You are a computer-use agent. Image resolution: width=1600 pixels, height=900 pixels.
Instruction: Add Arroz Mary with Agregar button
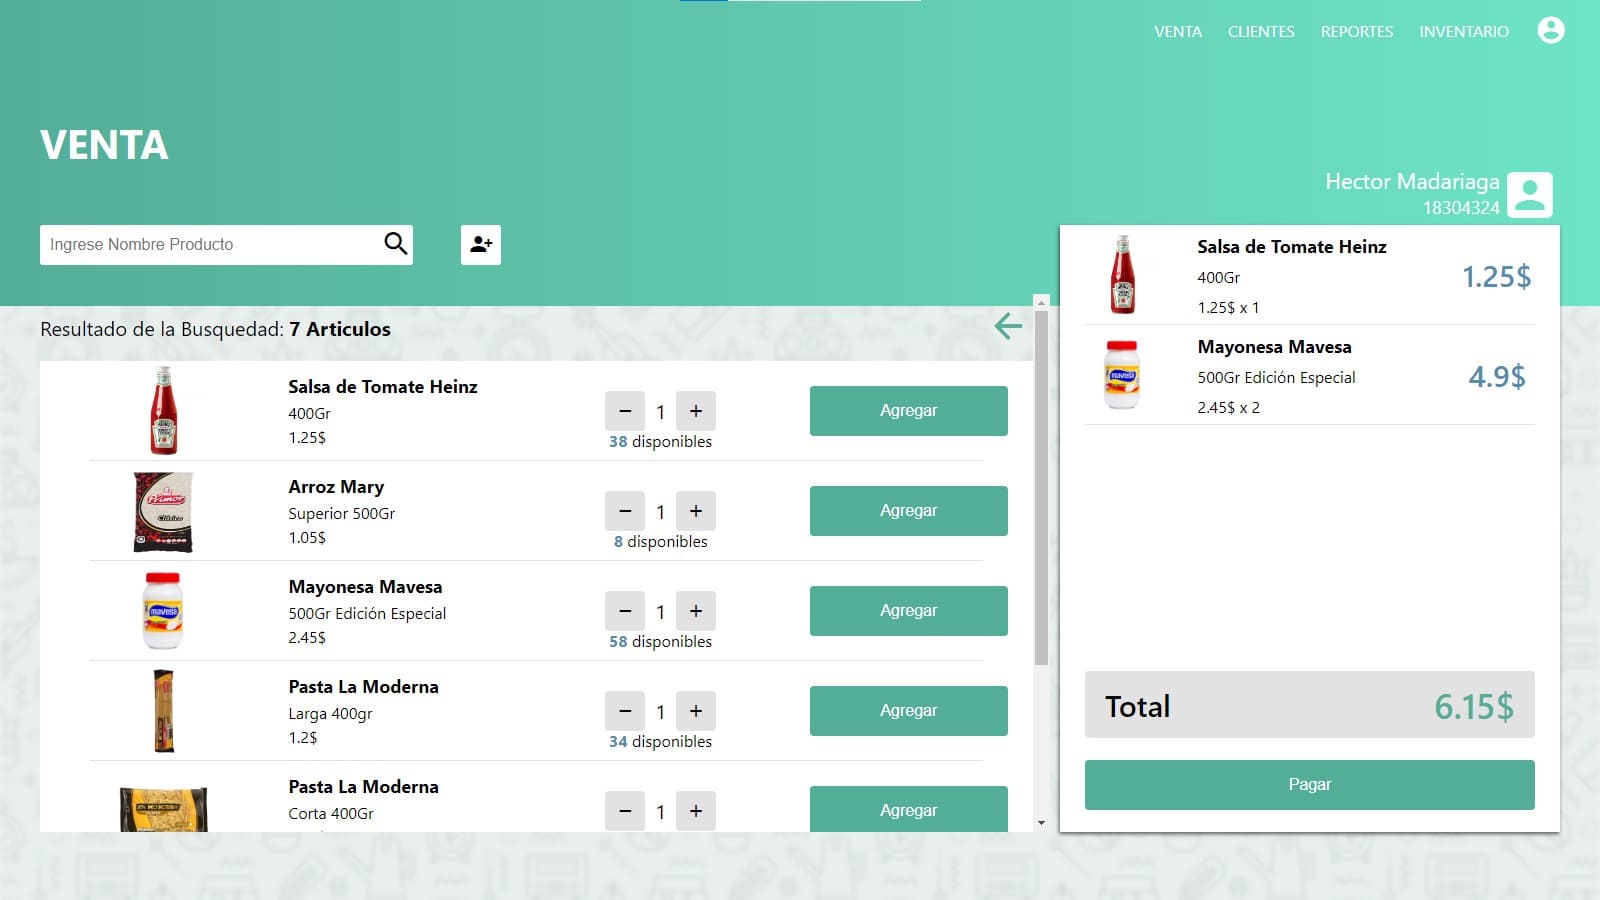tap(909, 511)
